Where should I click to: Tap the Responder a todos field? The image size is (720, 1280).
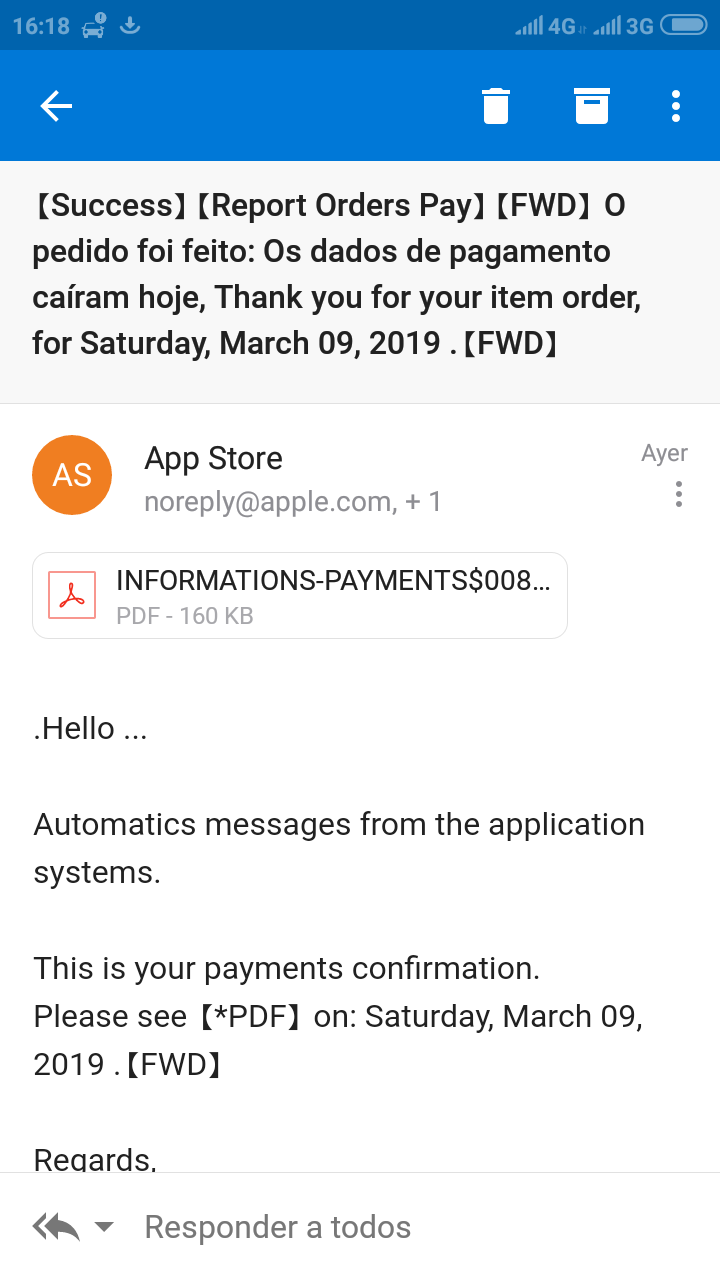pos(278,1227)
